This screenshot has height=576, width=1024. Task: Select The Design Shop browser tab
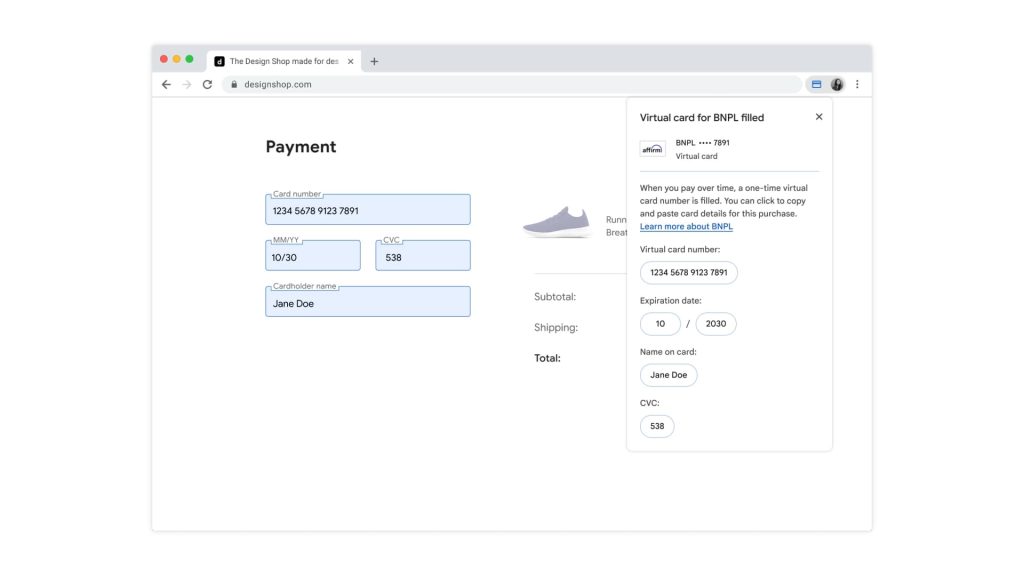click(x=280, y=61)
